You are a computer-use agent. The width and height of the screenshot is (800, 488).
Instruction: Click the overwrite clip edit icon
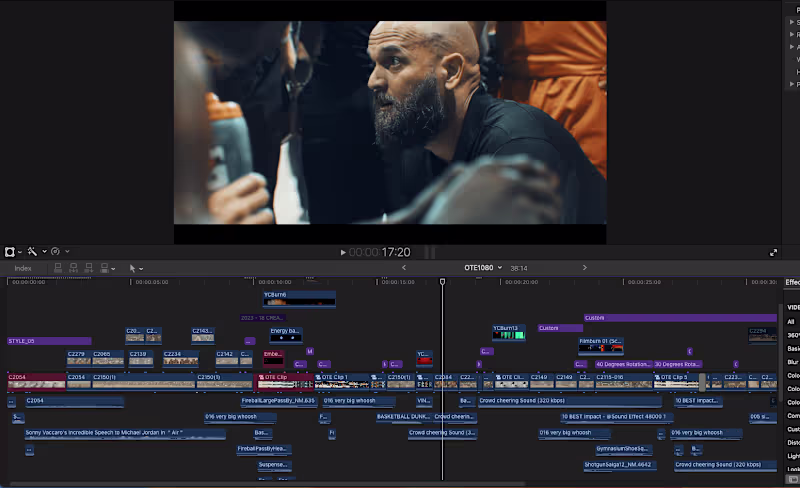coord(105,268)
